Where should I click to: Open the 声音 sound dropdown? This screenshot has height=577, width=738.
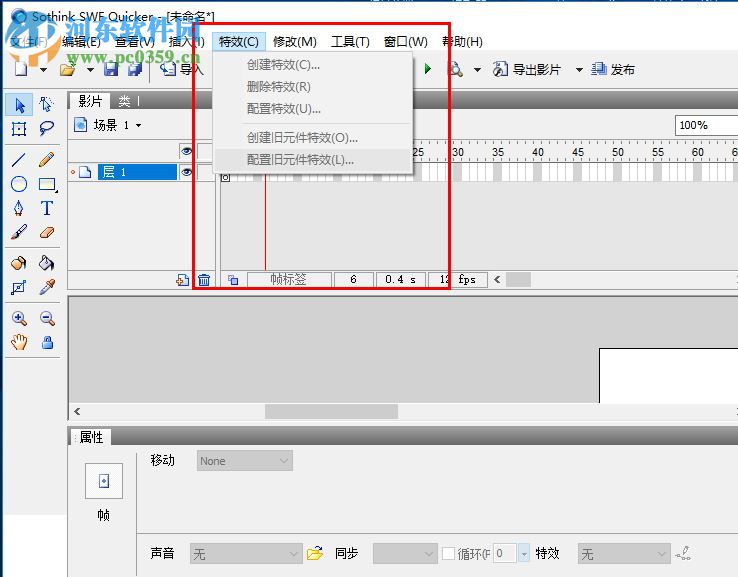246,553
